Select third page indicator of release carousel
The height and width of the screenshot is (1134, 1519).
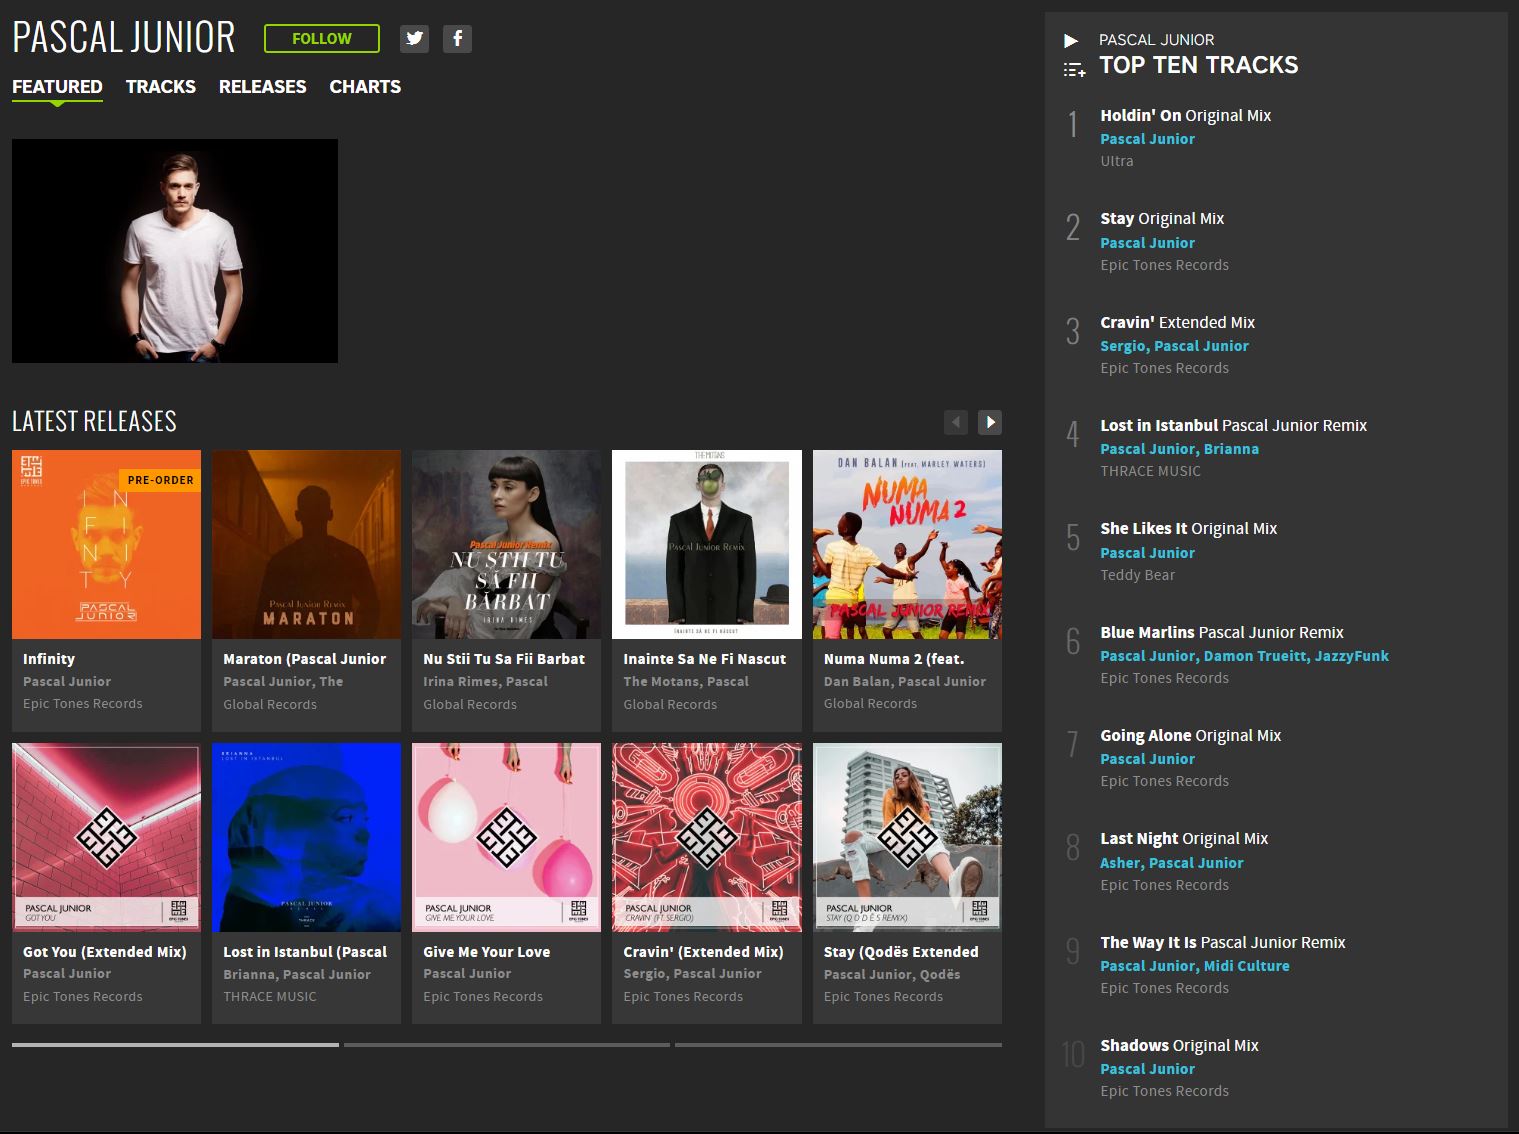coord(838,1045)
